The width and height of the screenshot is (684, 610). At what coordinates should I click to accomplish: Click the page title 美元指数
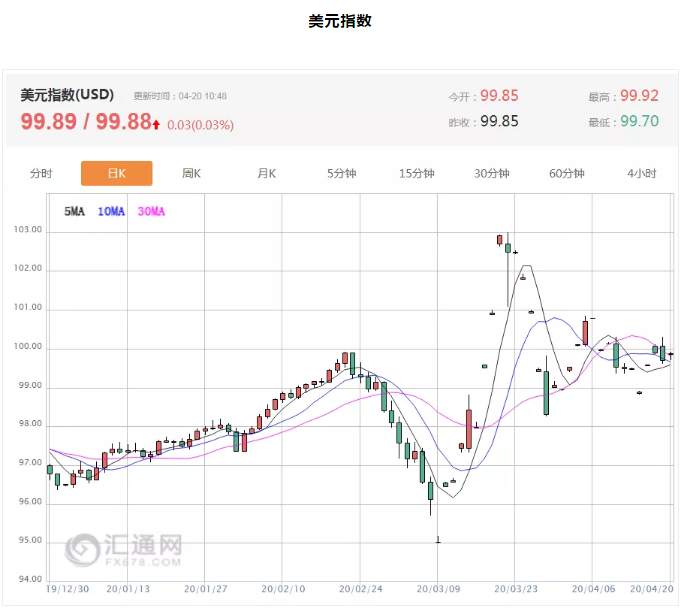pyautogui.click(x=340, y=21)
